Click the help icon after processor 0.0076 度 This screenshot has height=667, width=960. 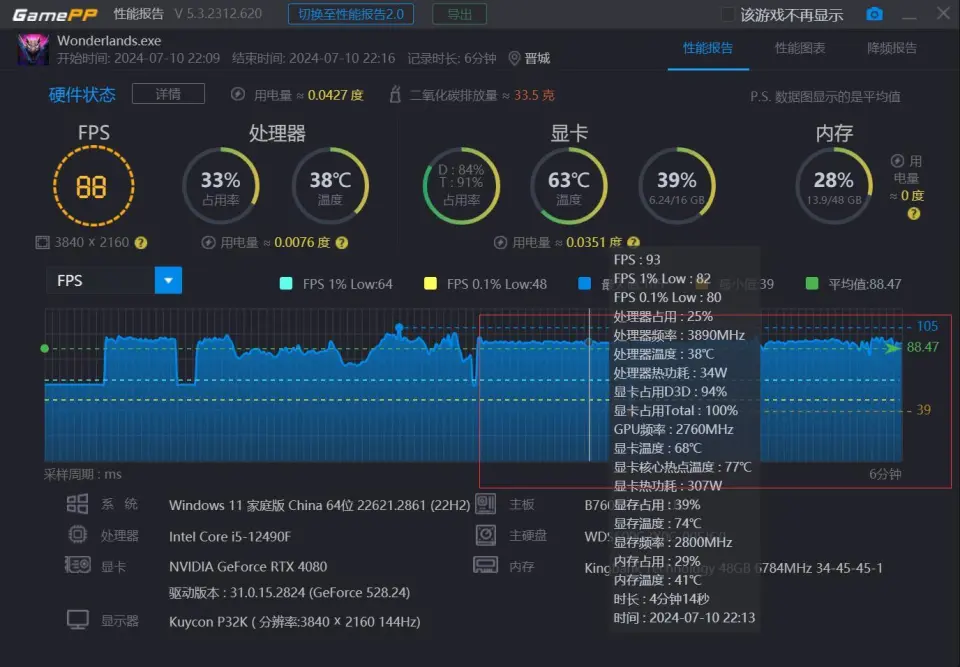pyautogui.click(x=342, y=243)
